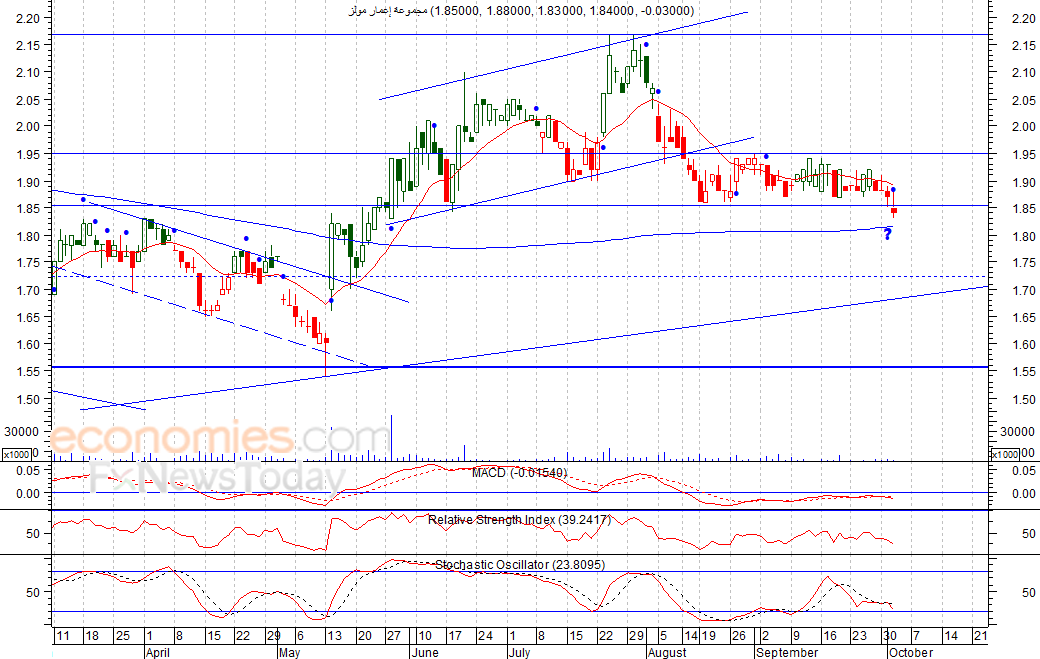Click the x1000 volume multiplier box on the right
The width and height of the screenshot is (1040, 659).
point(1005,454)
